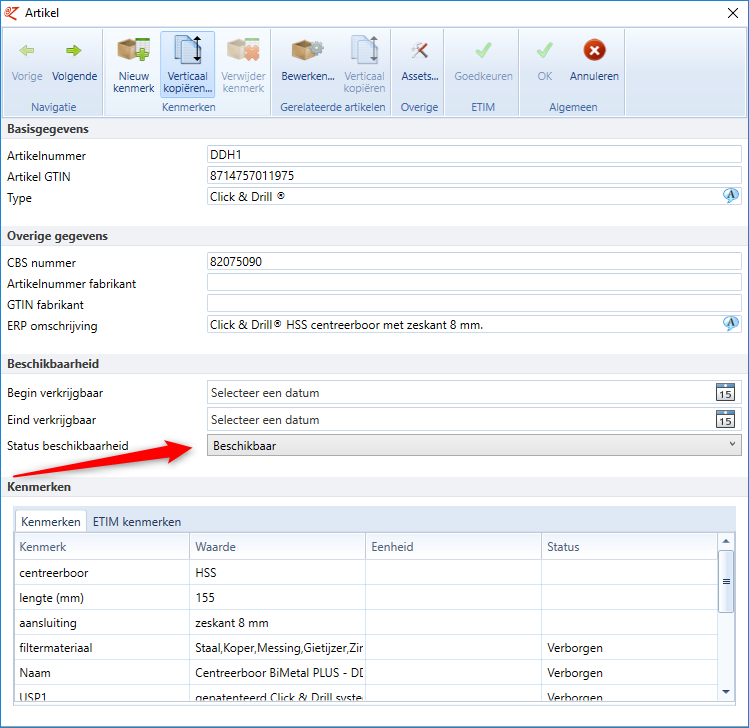Close the Artikel window

point(733,13)
